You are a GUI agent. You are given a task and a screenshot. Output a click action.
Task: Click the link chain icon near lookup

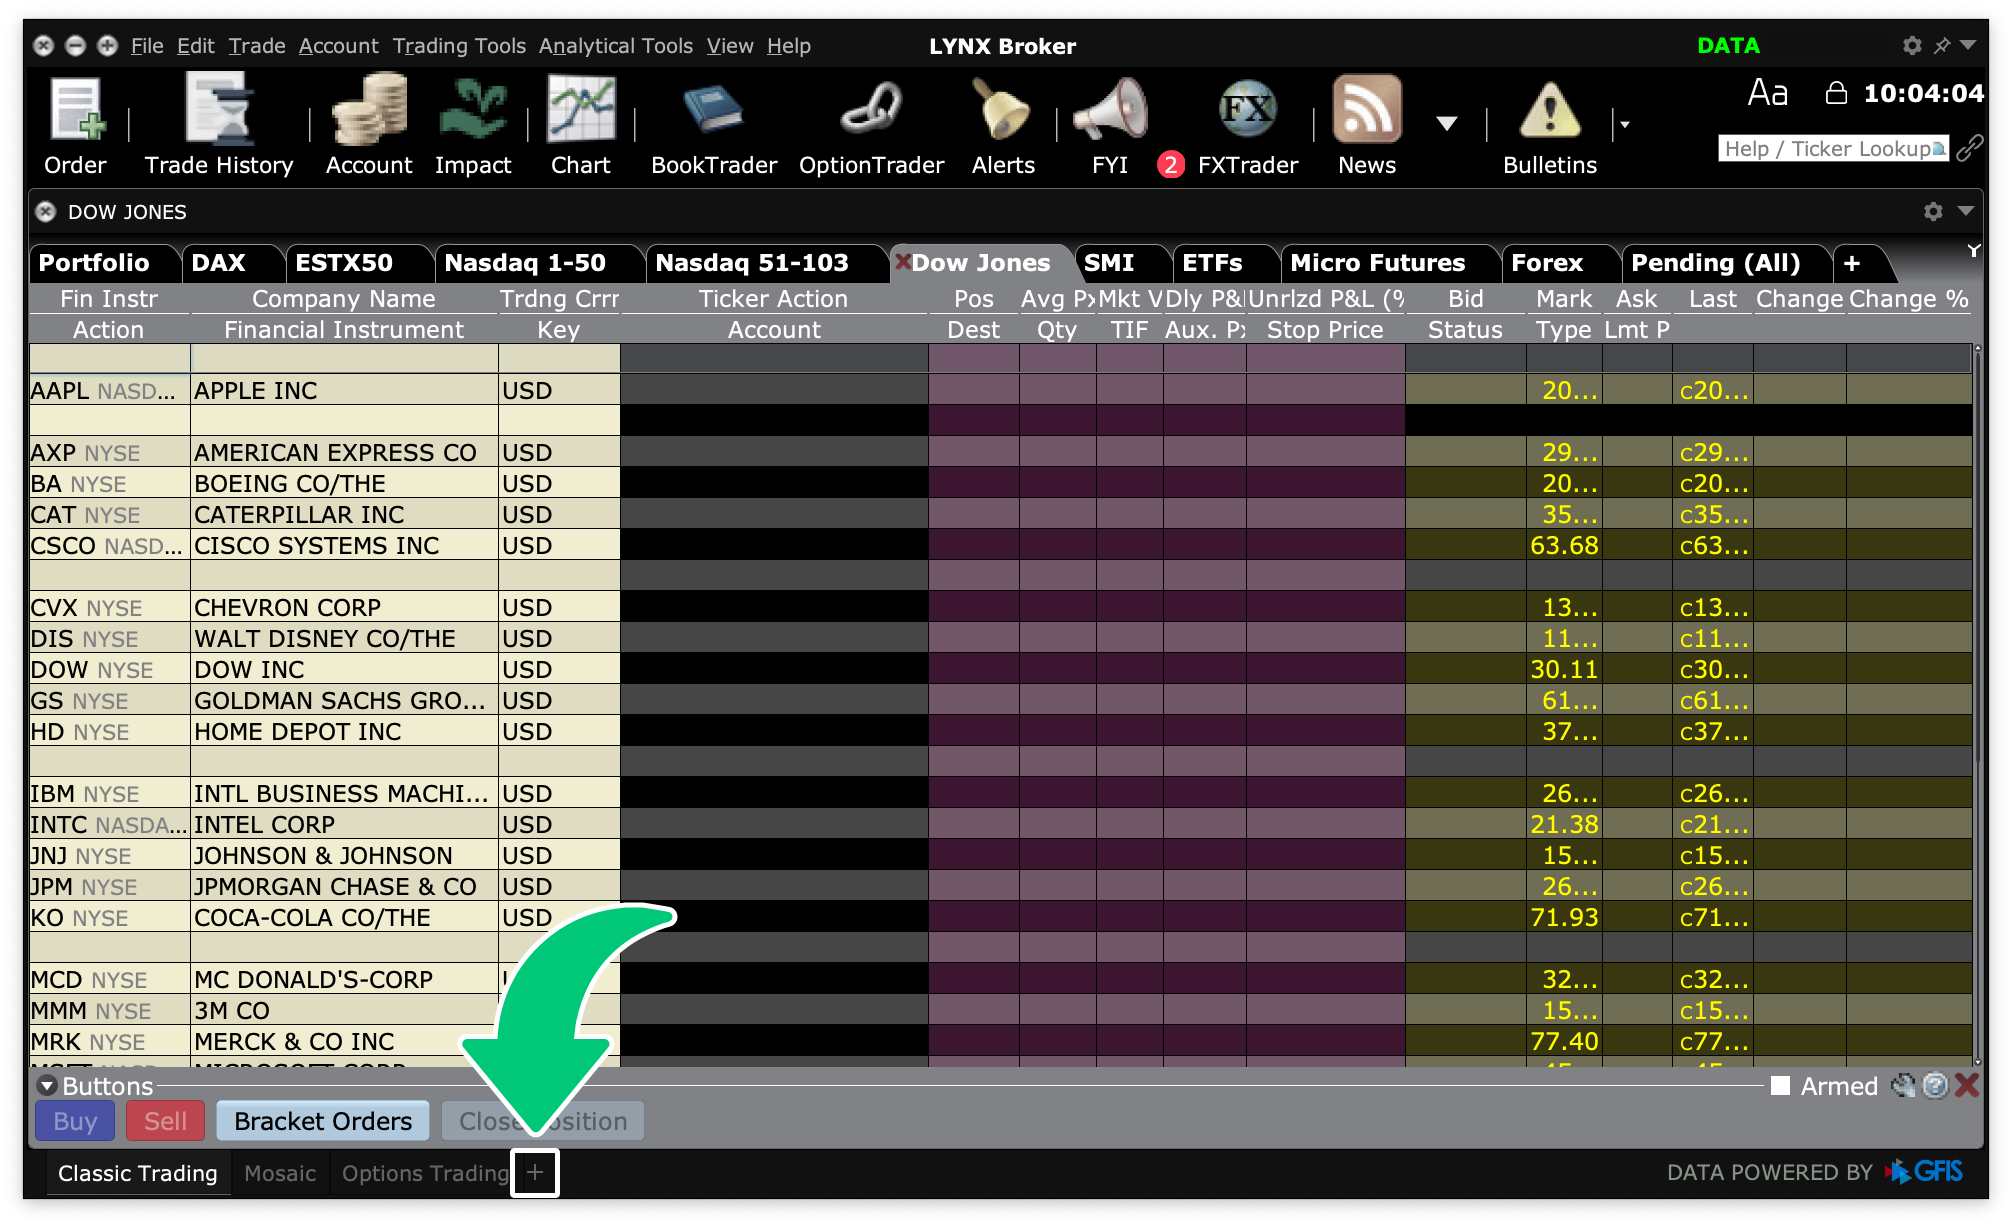click(x=1969, y=149)
